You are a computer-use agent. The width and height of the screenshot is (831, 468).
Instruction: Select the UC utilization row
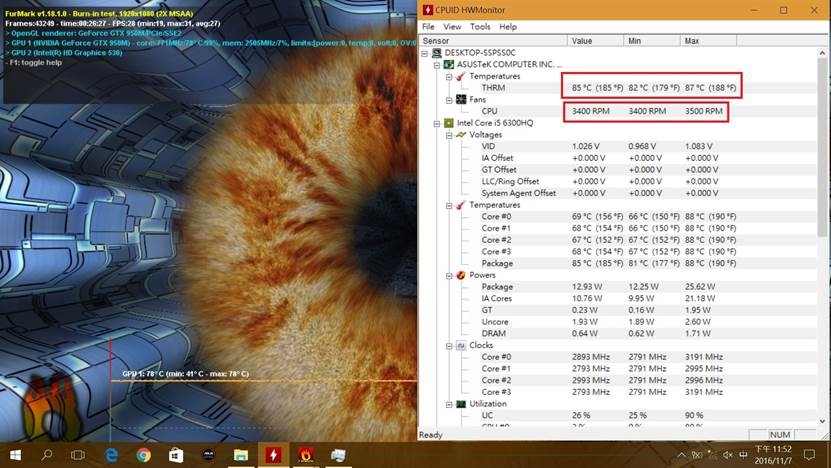coord(618,416)
